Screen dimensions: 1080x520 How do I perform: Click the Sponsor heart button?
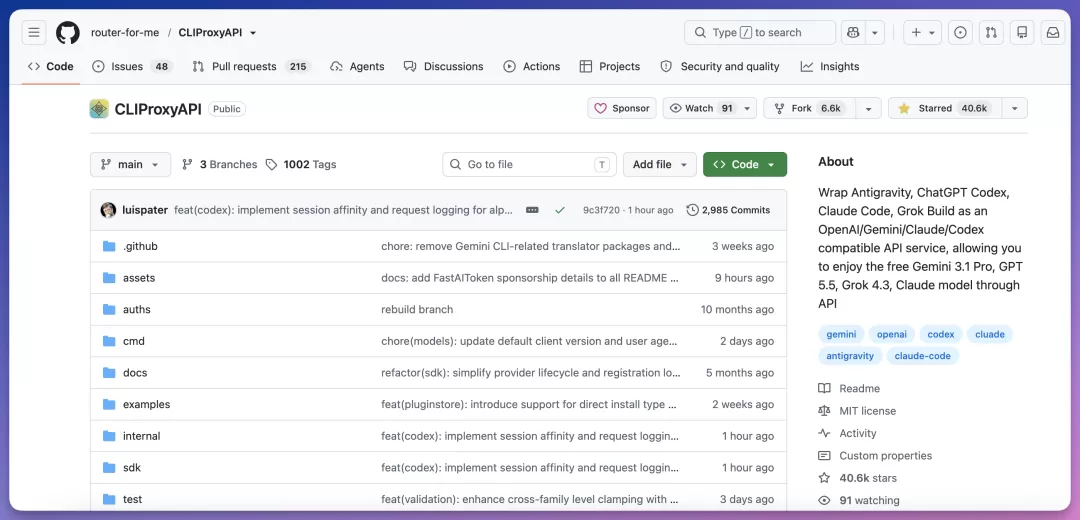(x=622, y=108)
